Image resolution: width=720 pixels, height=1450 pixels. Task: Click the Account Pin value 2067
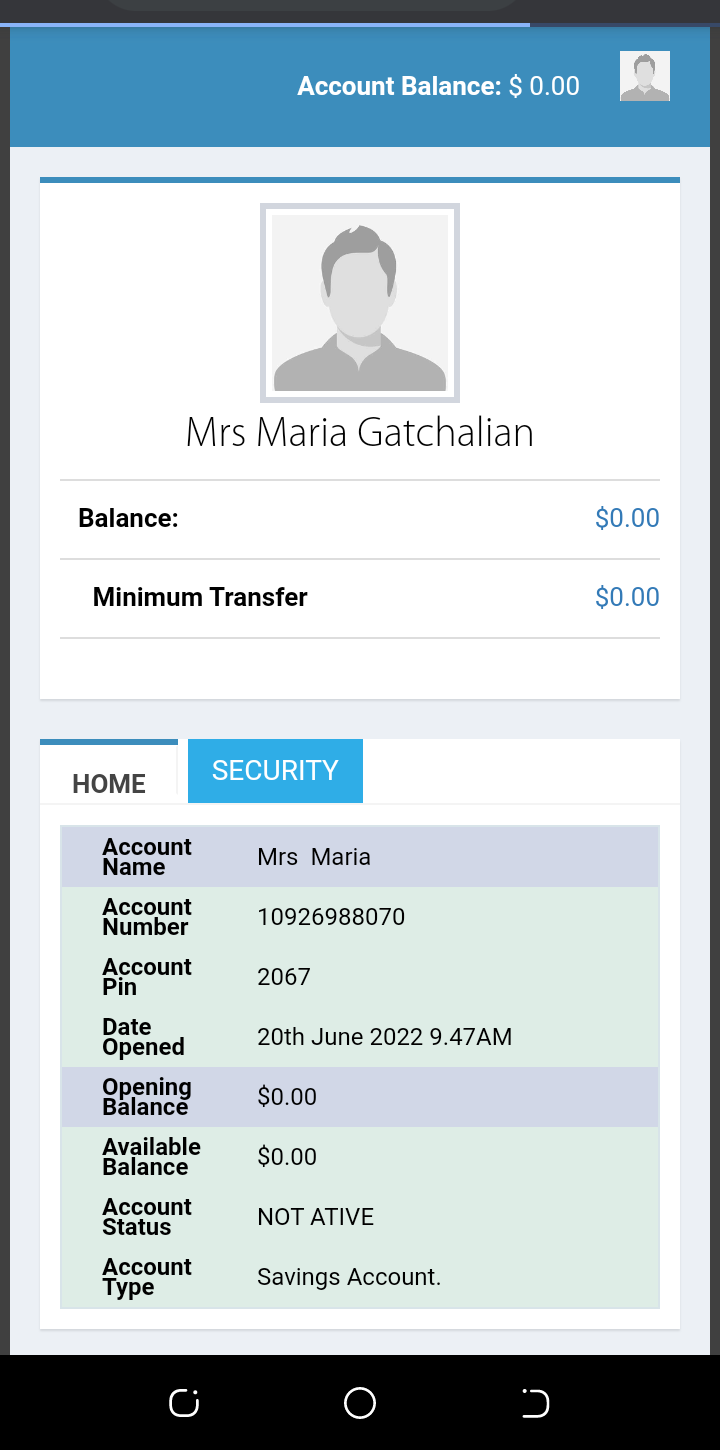point(284,977)
